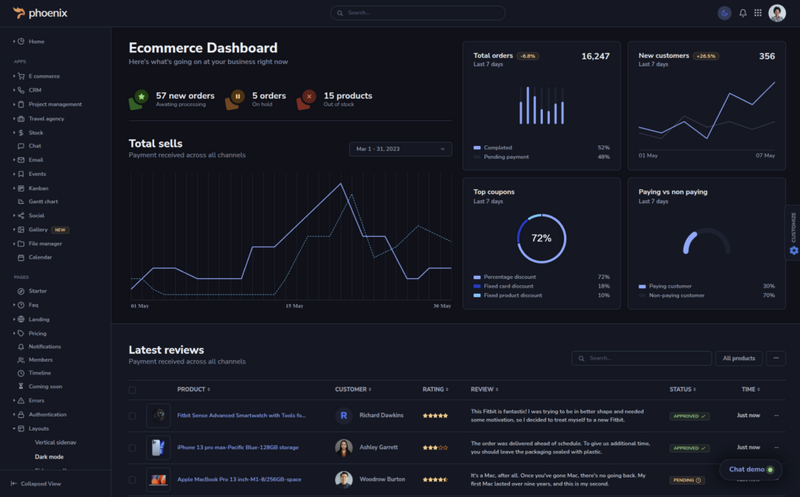This screenshot has height=497, width=800.
Task: Open the Mar 1 - 31, 2023 dropdown
Action: [x=400, y=149]
